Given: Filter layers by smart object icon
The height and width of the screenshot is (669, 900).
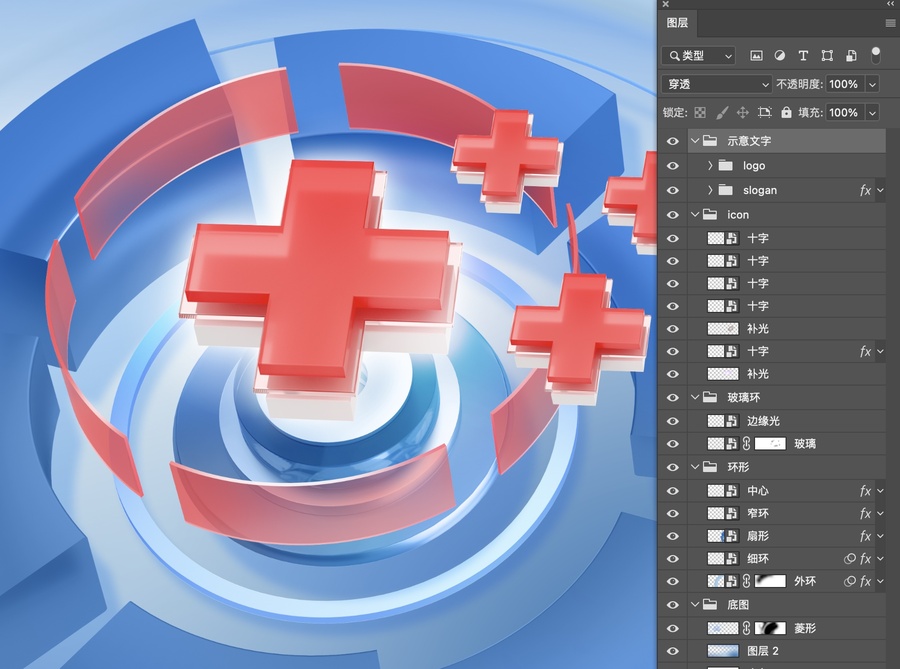Looking at the screenshot, I should (x=851, y=56).
